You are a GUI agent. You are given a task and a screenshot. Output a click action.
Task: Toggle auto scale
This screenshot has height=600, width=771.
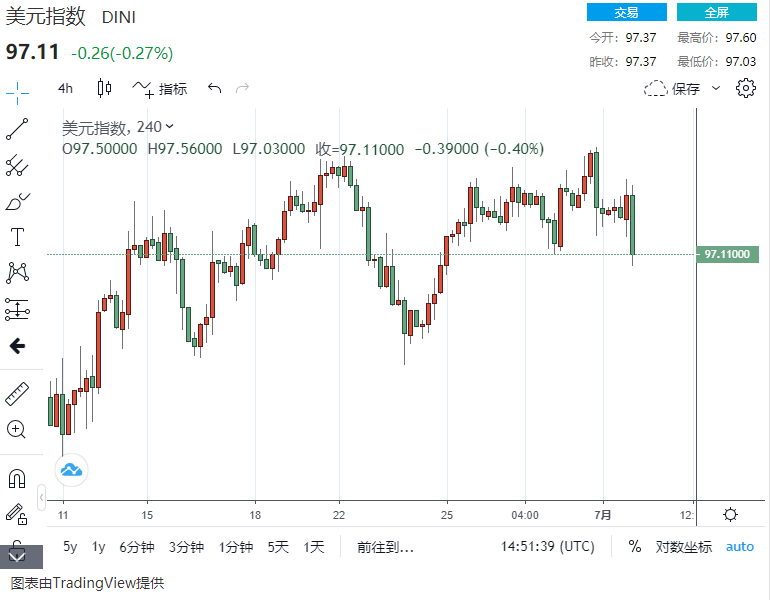[x=740, y=547]
